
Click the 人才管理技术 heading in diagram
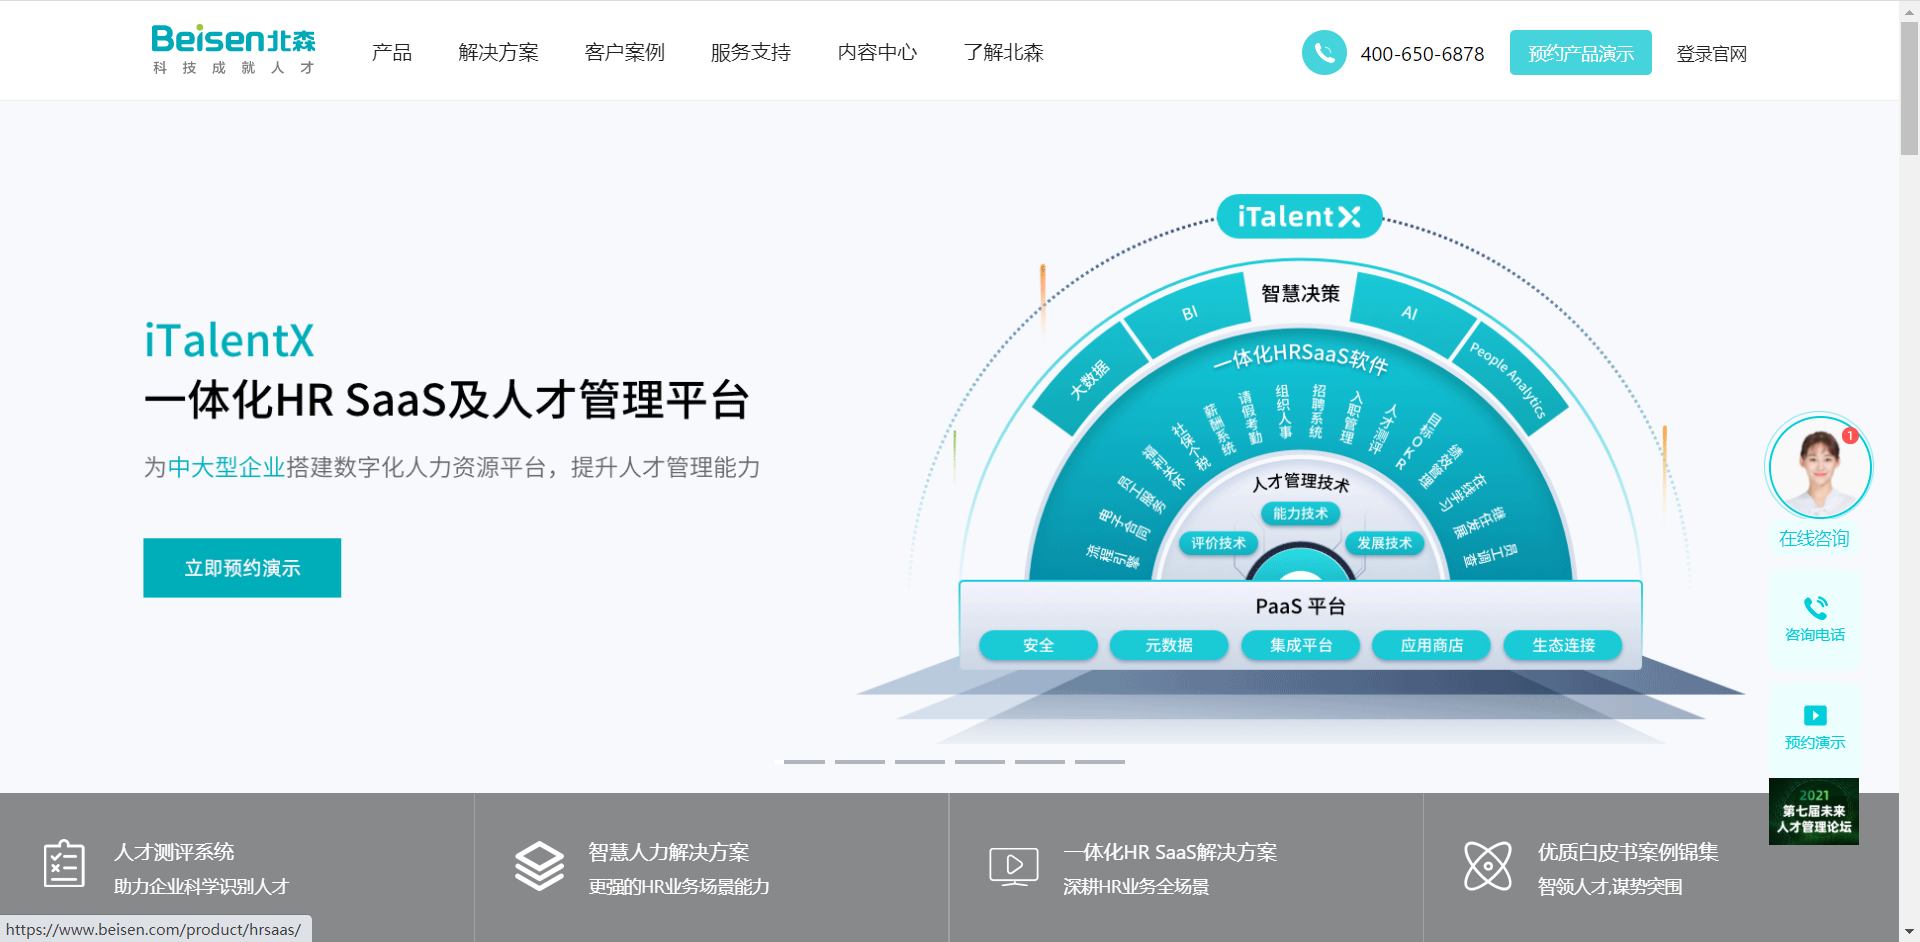(1300, 482)
